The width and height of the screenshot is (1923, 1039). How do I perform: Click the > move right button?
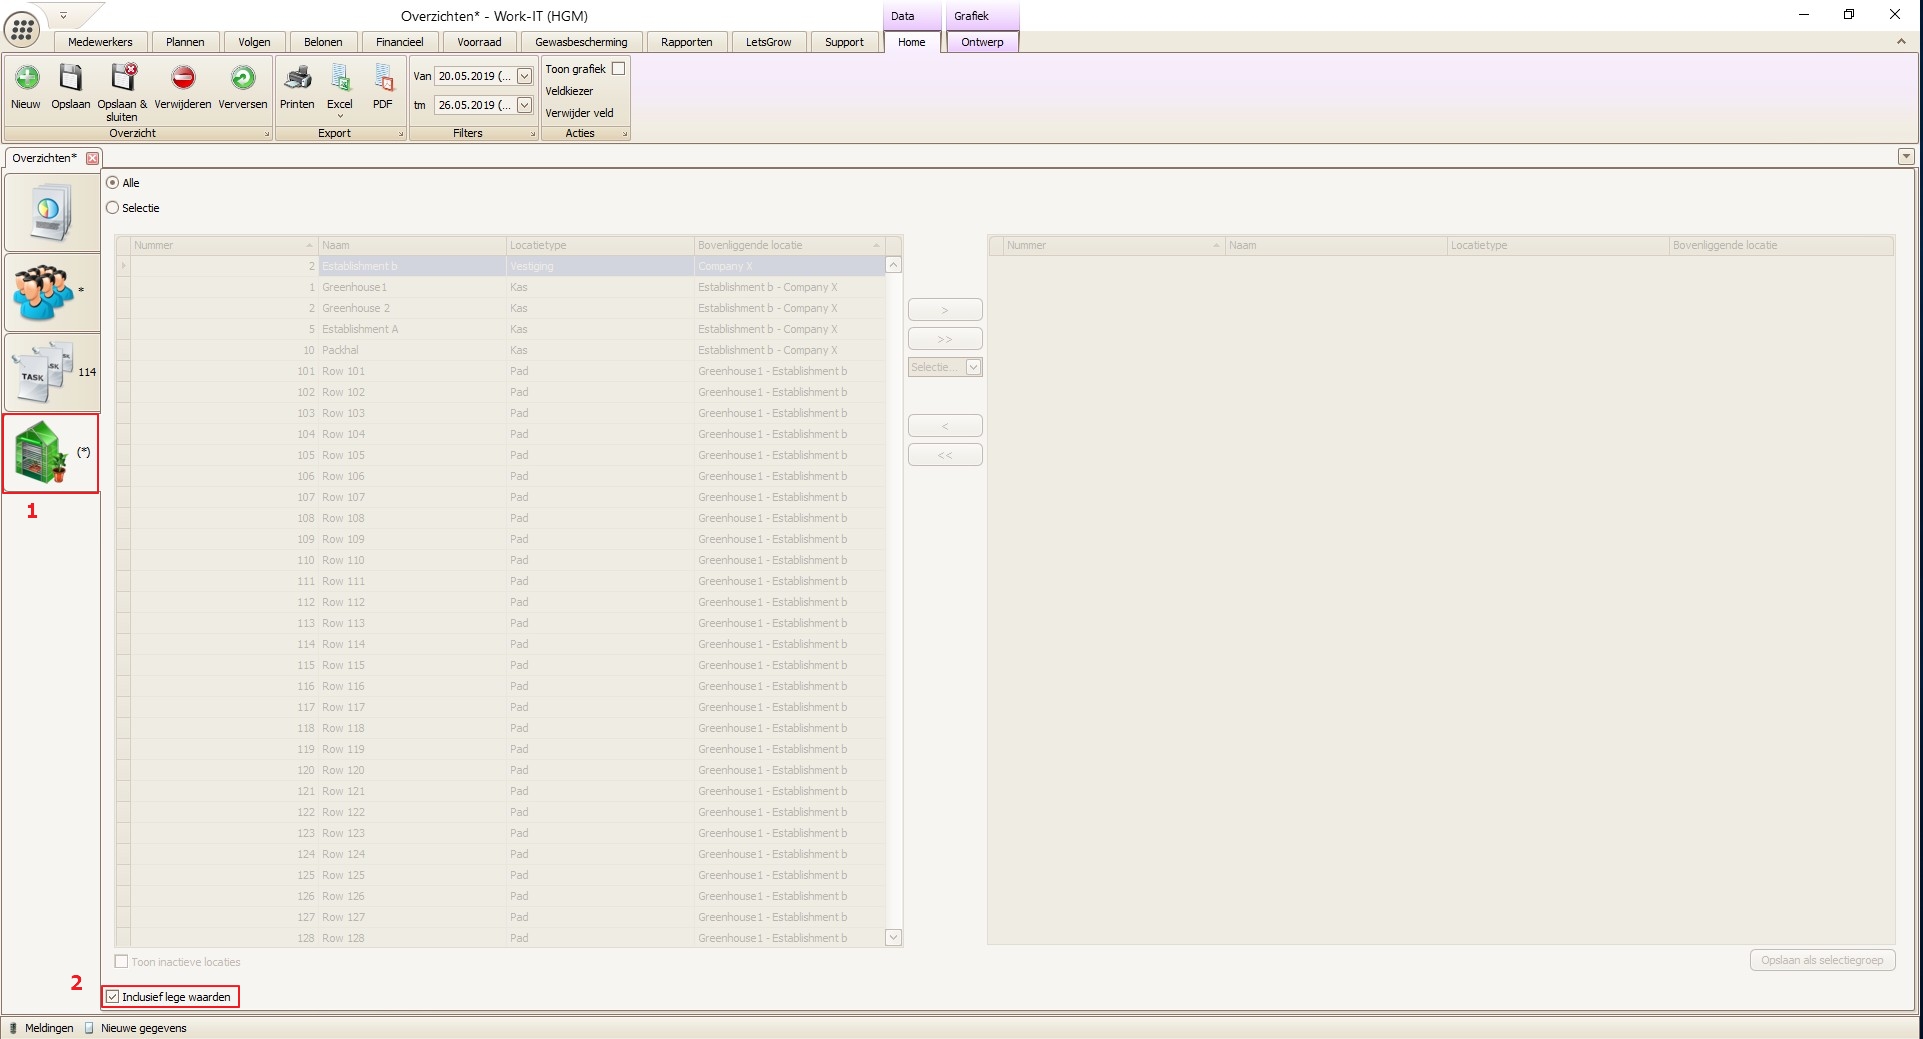click(x=945, y=310)
